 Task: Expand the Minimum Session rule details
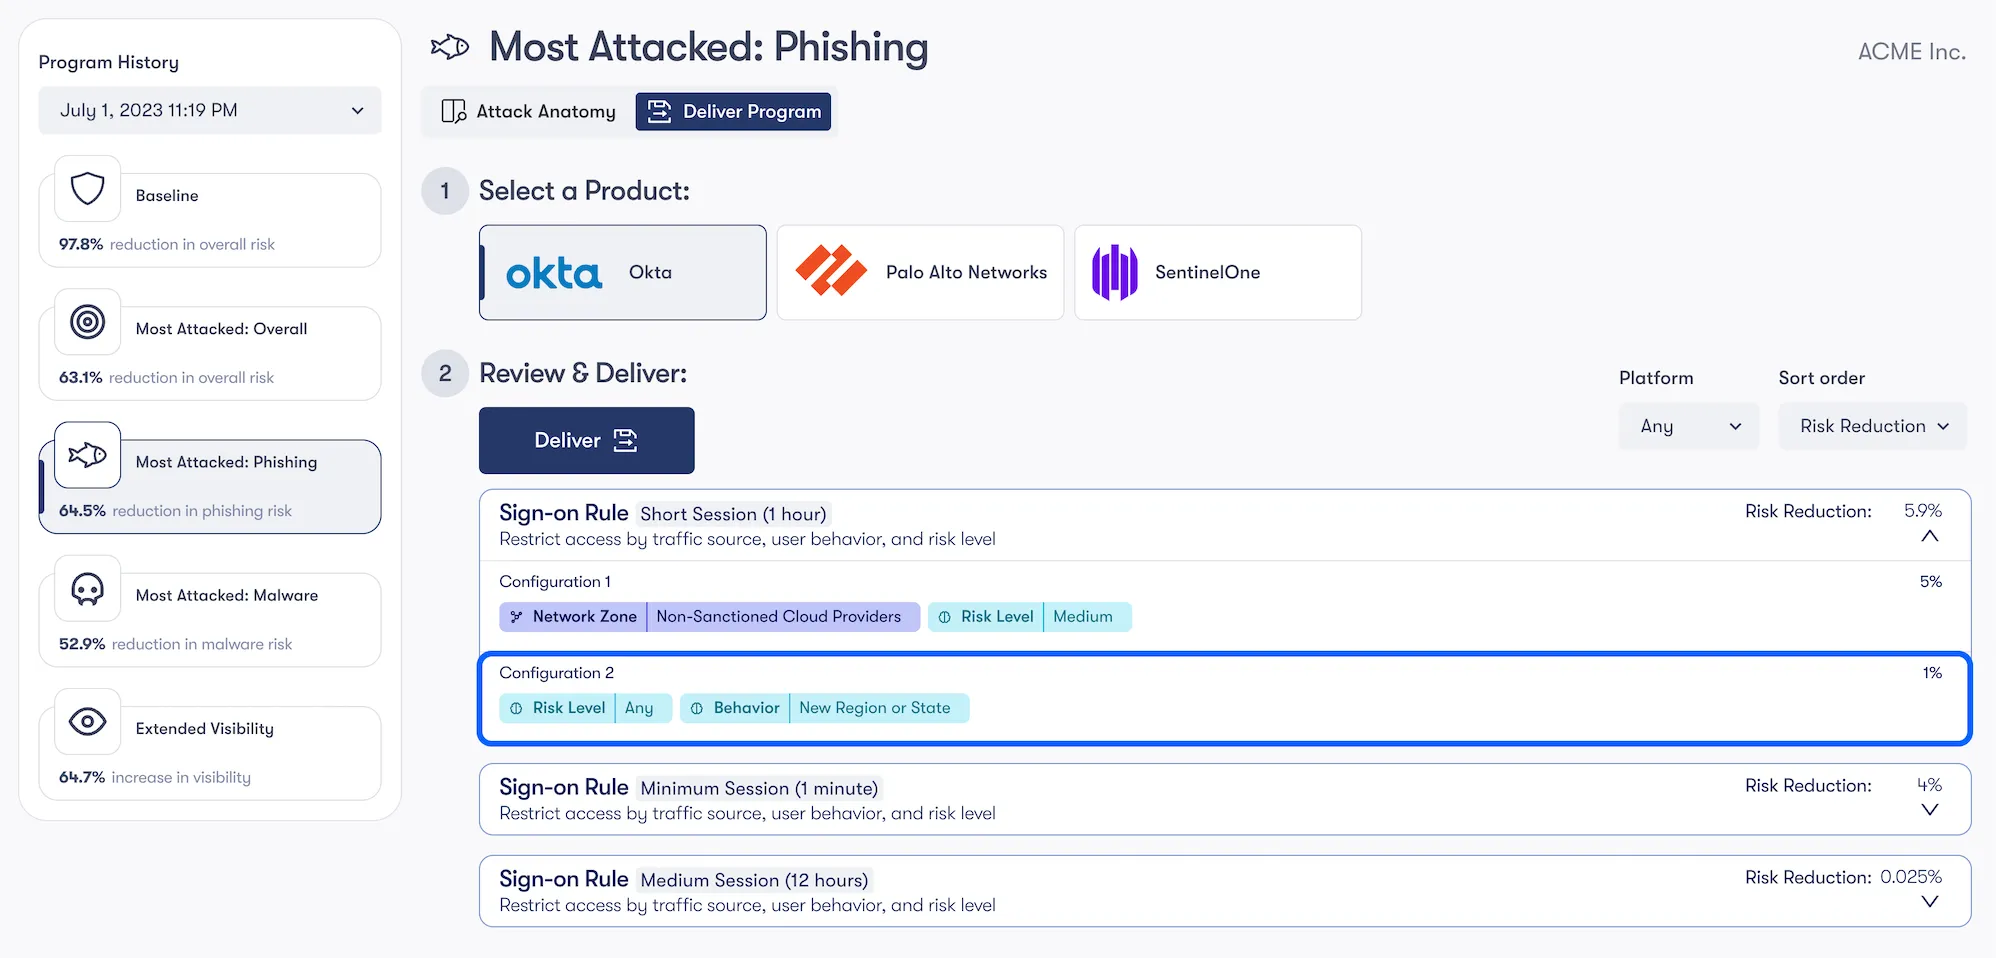(1929, 810)
